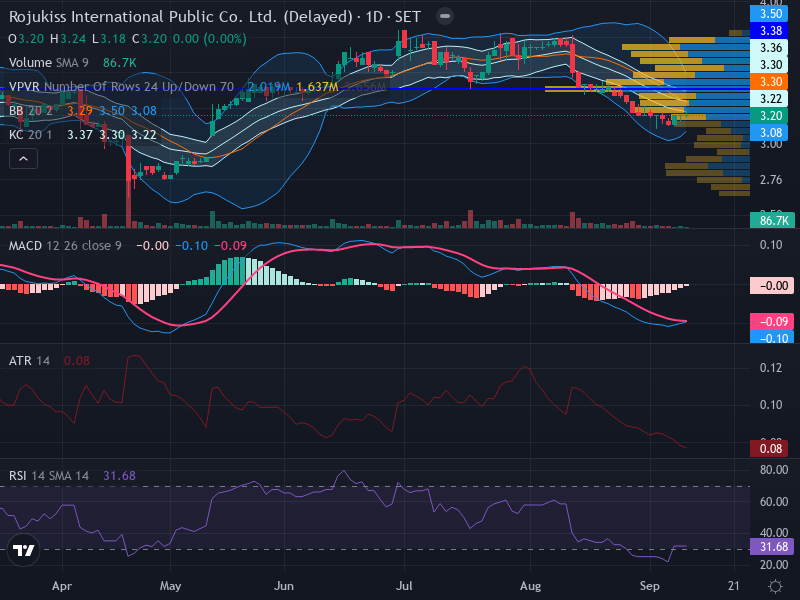Select the Volume SMA 9 indicator label
This screenshot has width=800, height=600.
48,63
